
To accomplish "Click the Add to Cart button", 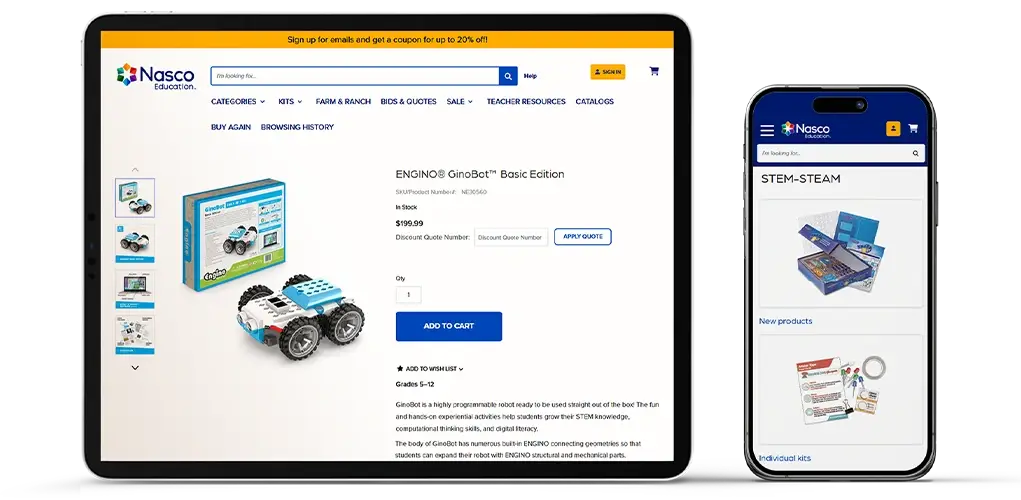I will coord(449,326).
